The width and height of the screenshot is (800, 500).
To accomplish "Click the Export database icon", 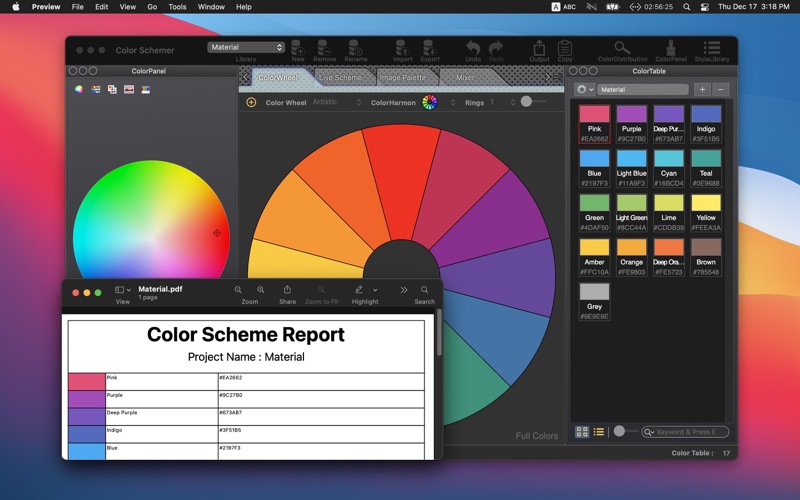I will pyautogui.click(x=430, y=48).
